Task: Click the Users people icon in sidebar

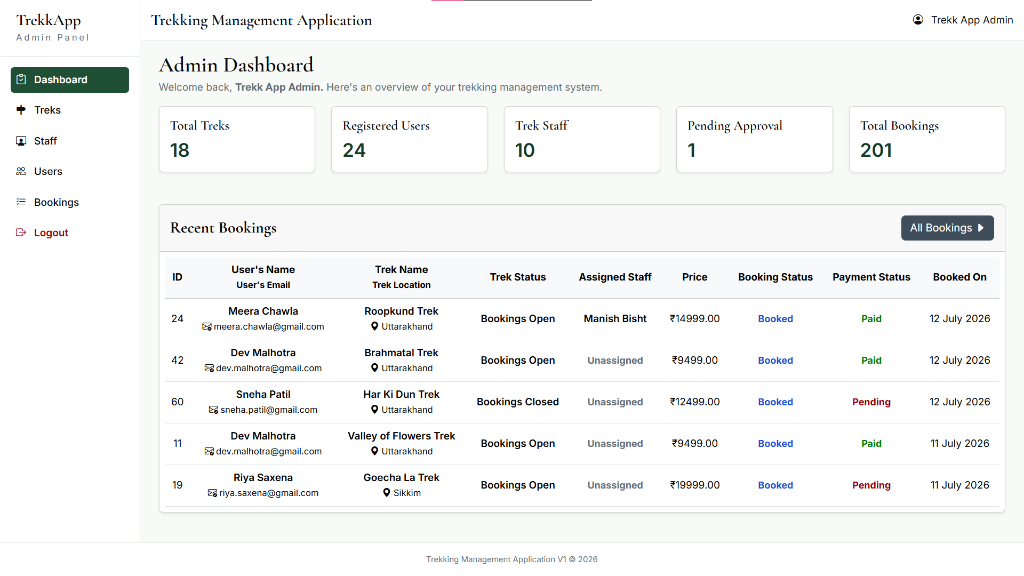Action: (21, 171)
